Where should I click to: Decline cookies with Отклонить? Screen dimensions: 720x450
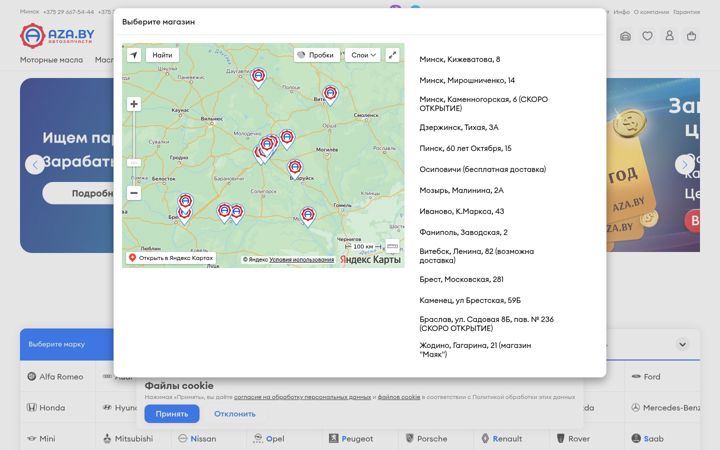(235, 414)
